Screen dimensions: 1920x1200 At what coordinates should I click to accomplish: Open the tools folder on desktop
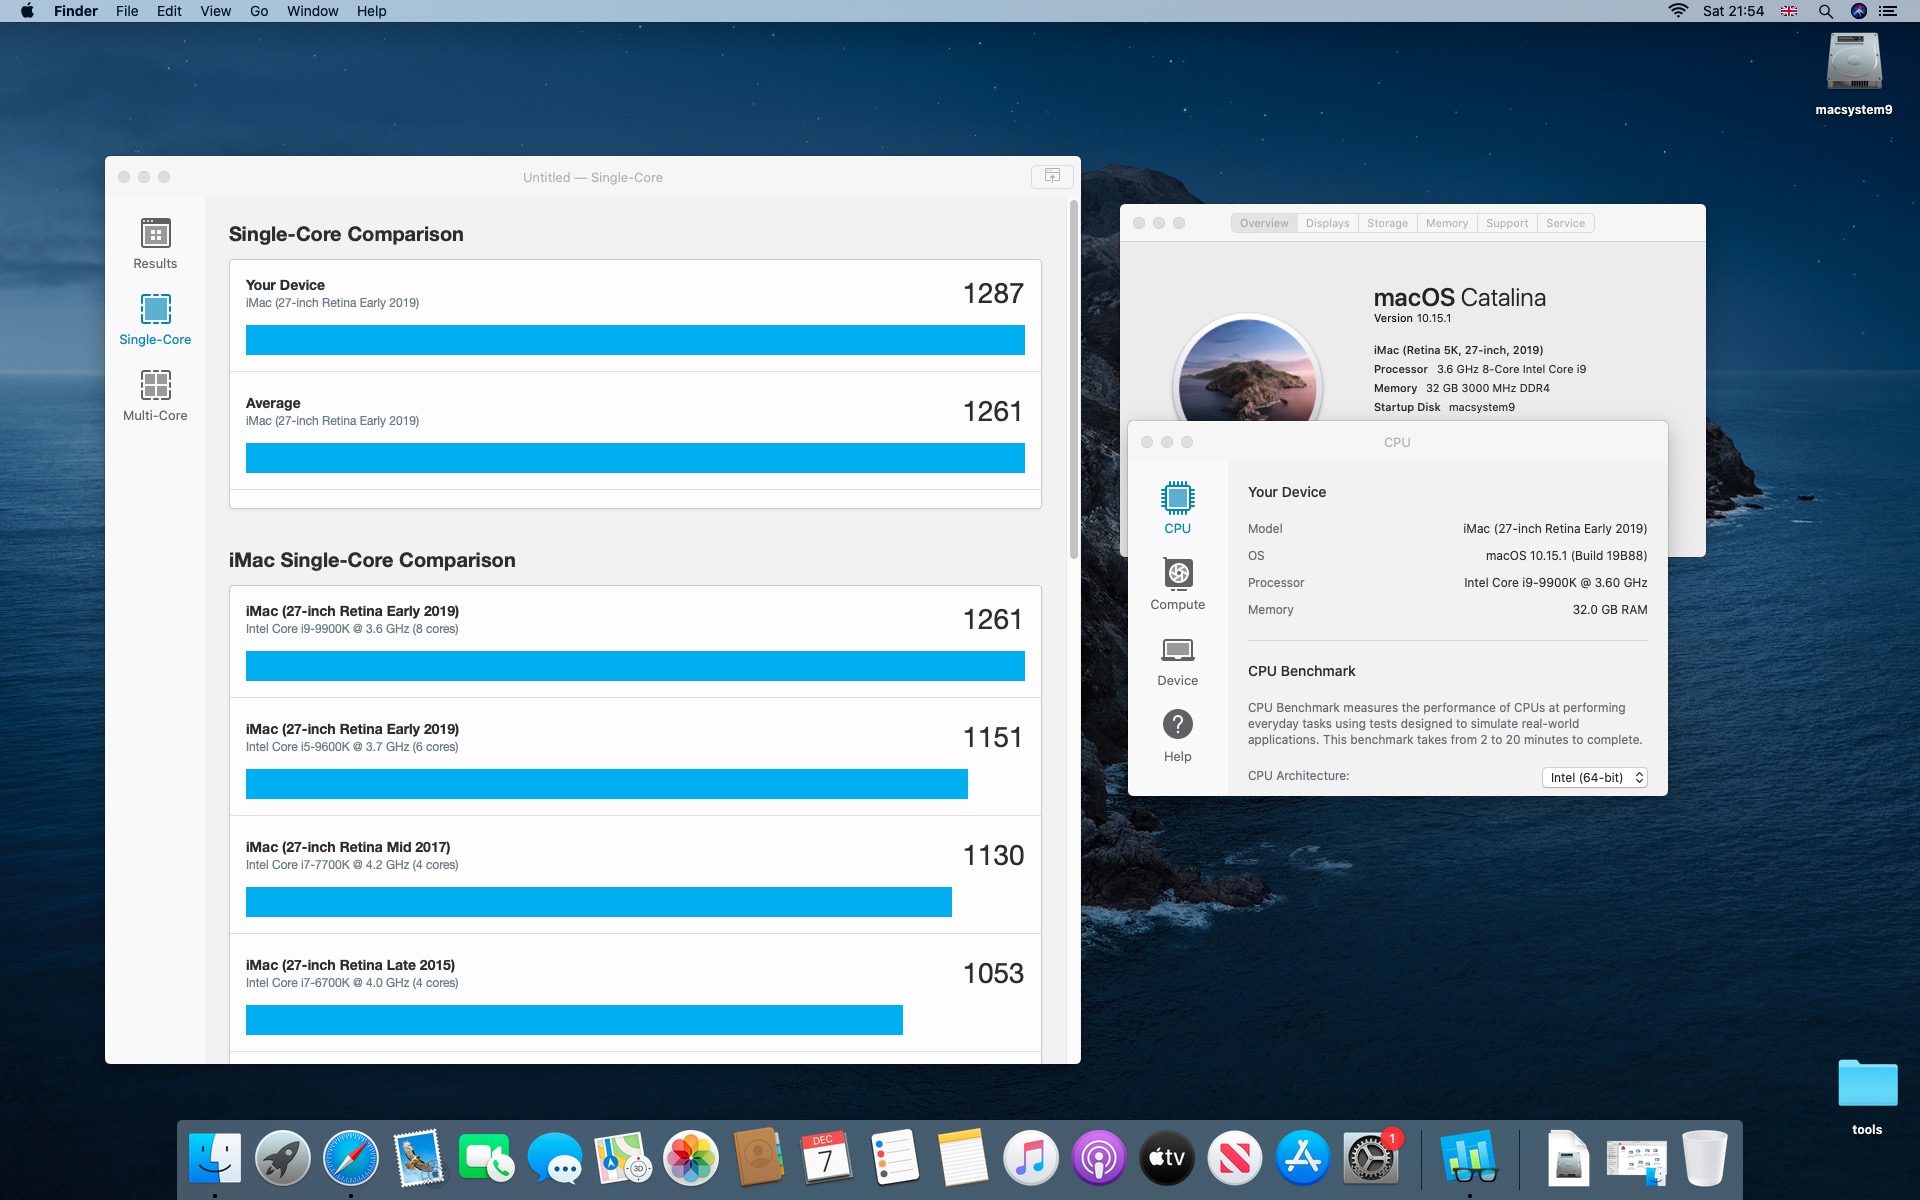1866,1085
